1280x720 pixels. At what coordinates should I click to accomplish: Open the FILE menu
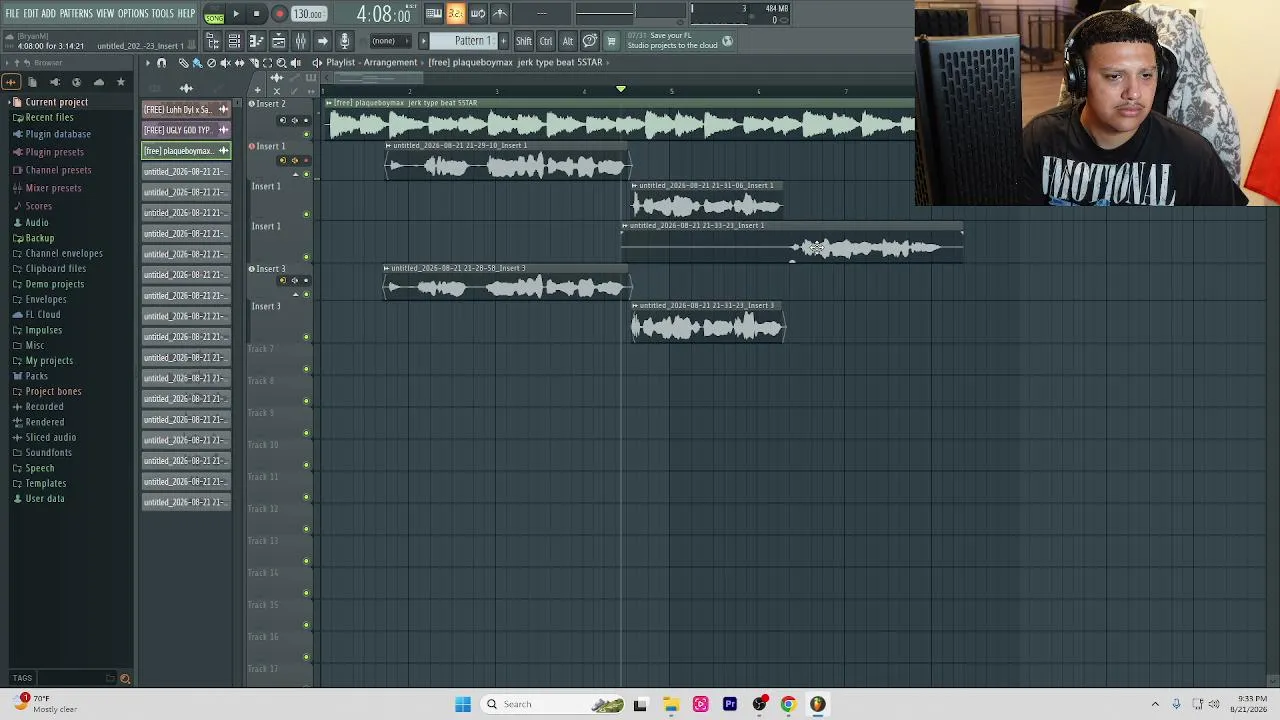(12, 13)
